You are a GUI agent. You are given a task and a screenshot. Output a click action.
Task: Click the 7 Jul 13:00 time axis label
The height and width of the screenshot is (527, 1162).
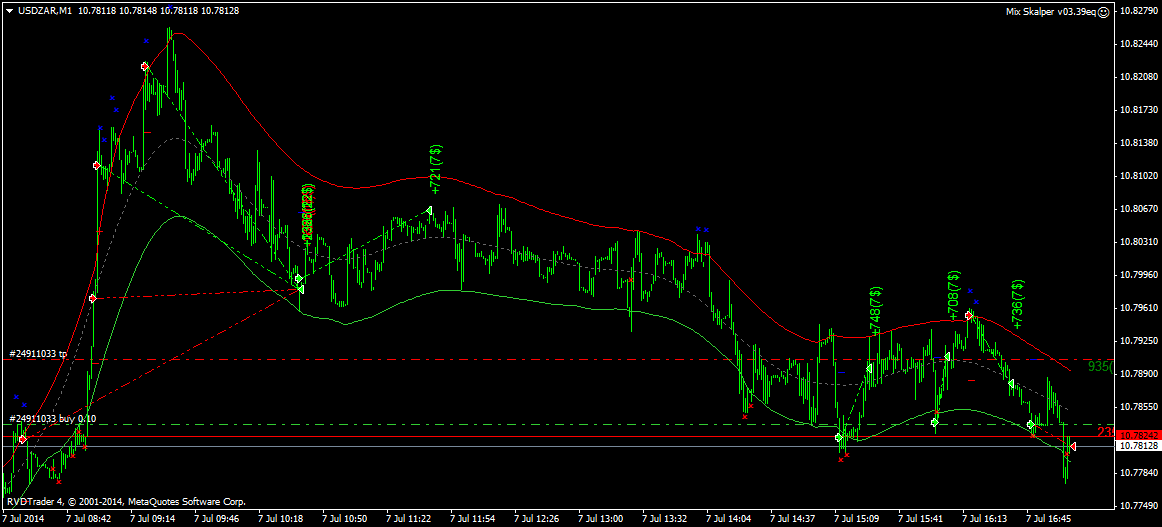click(x=601, y=519)
